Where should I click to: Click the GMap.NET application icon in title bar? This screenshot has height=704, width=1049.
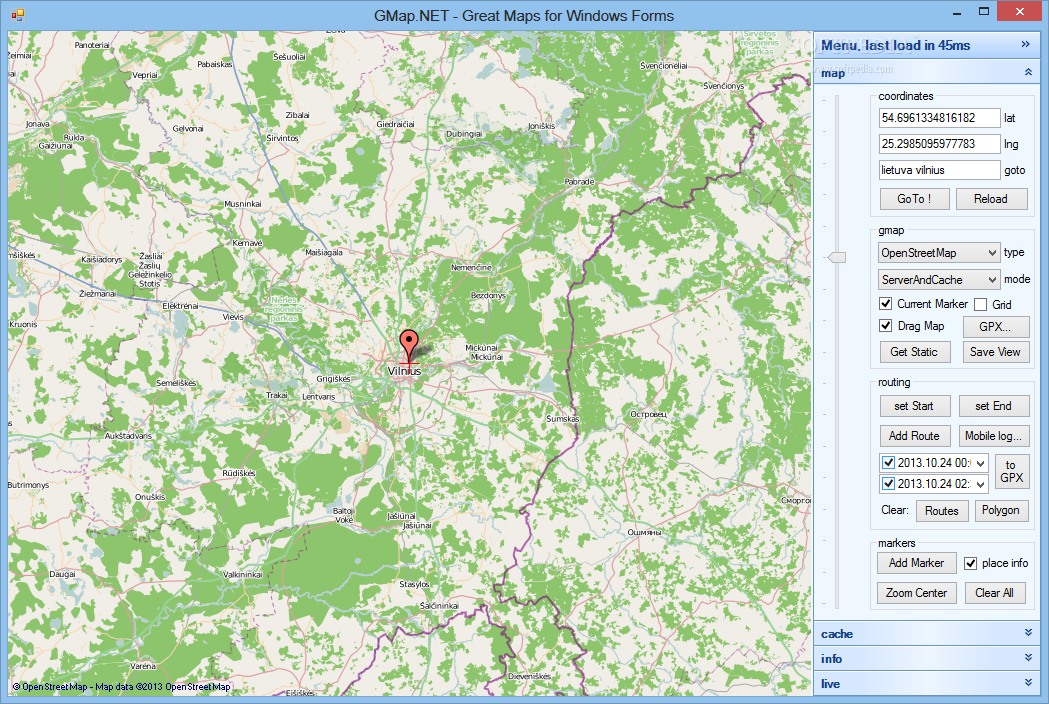pos(17,14)
